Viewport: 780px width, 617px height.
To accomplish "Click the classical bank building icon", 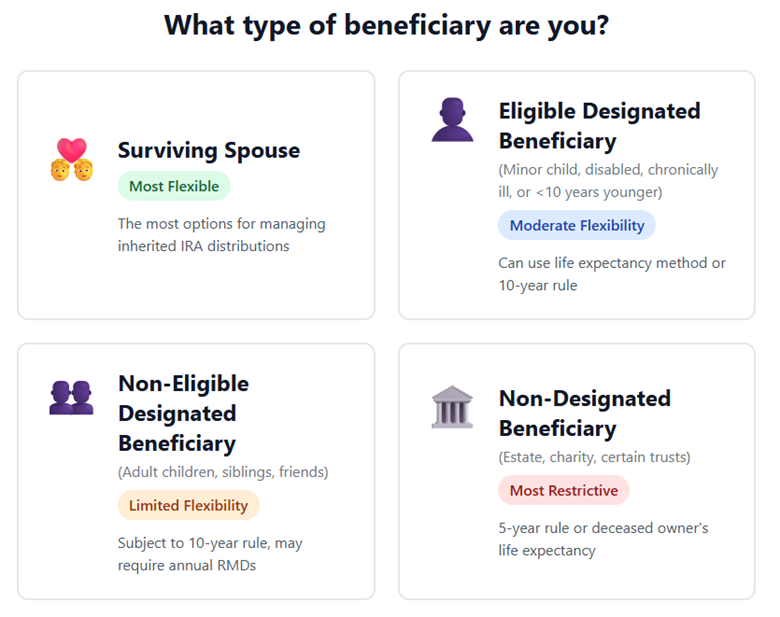I will point(452,407).
